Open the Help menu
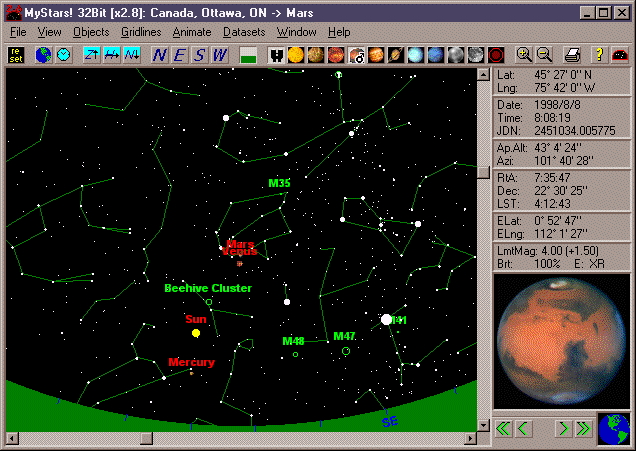The image size is (636, 451). click(339, 32)
